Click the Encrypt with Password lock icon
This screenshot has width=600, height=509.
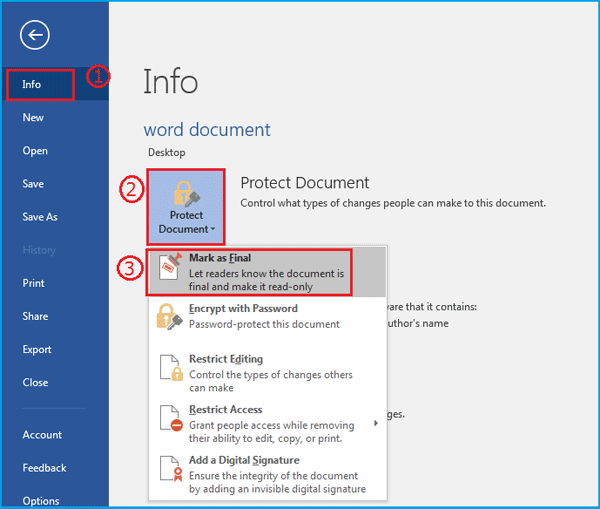pos(170,316)
